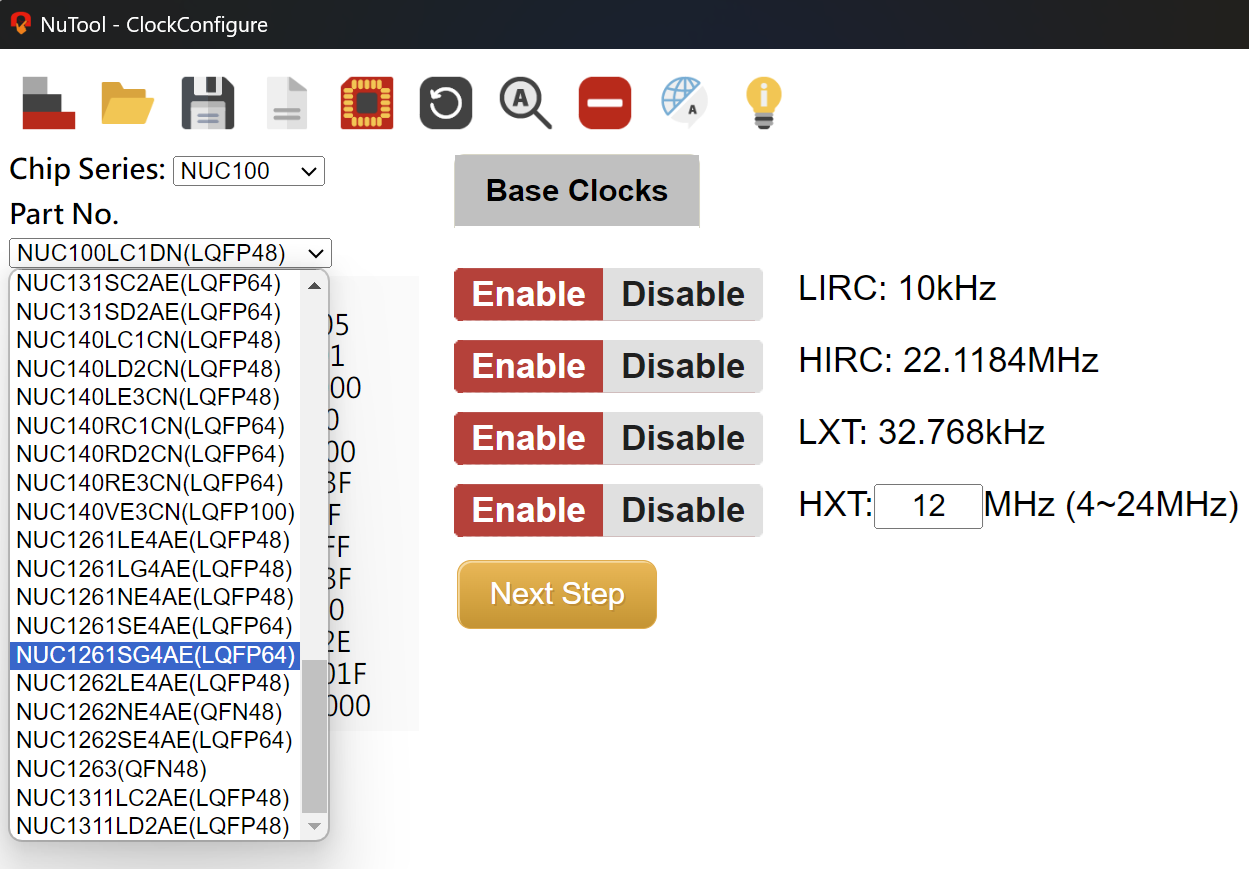This screenshot has width=1249, height=869.
Task: Click the list scrollbar down arrow
Action: [314, 826]
